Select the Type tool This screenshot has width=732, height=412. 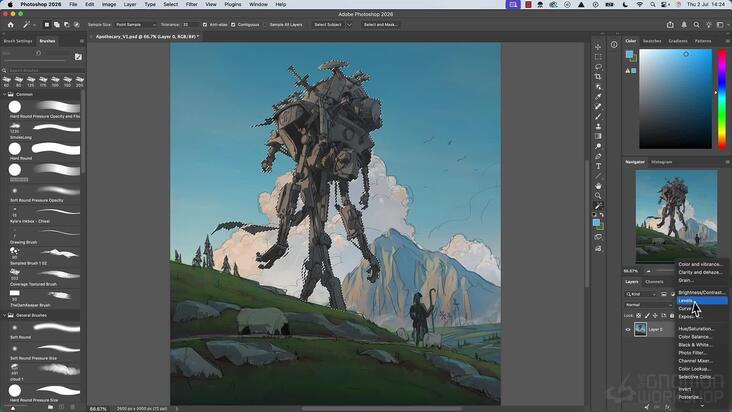[598, 166]
